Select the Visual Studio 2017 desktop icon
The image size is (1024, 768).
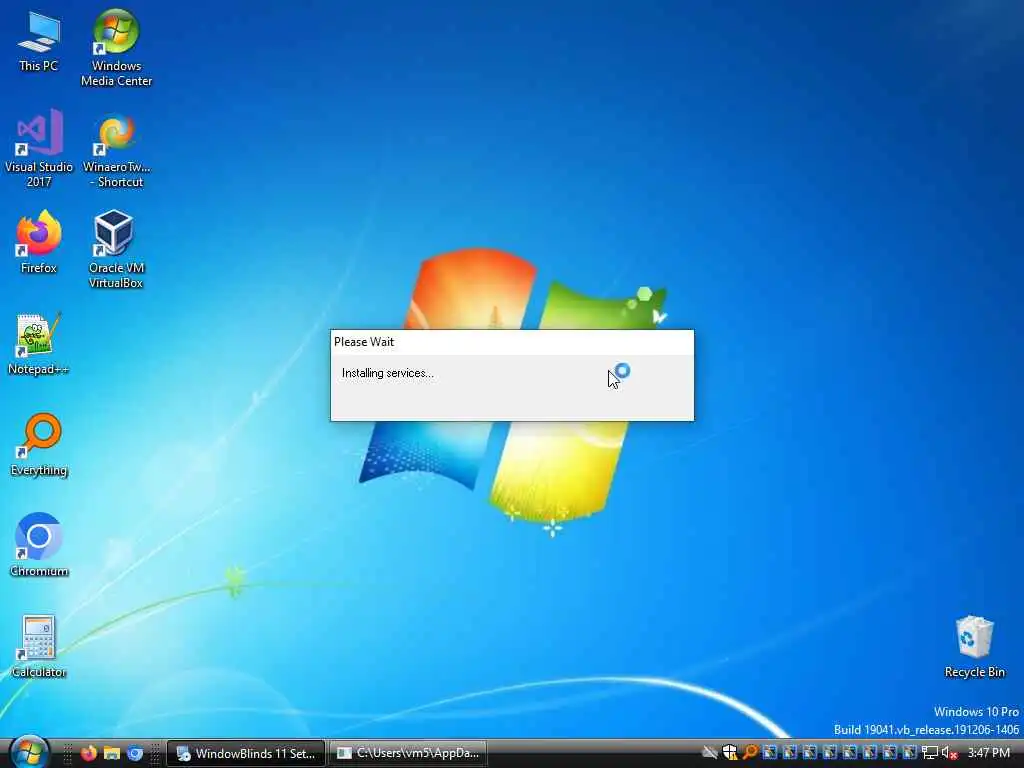pyautogui.click(x=39, y=149)
